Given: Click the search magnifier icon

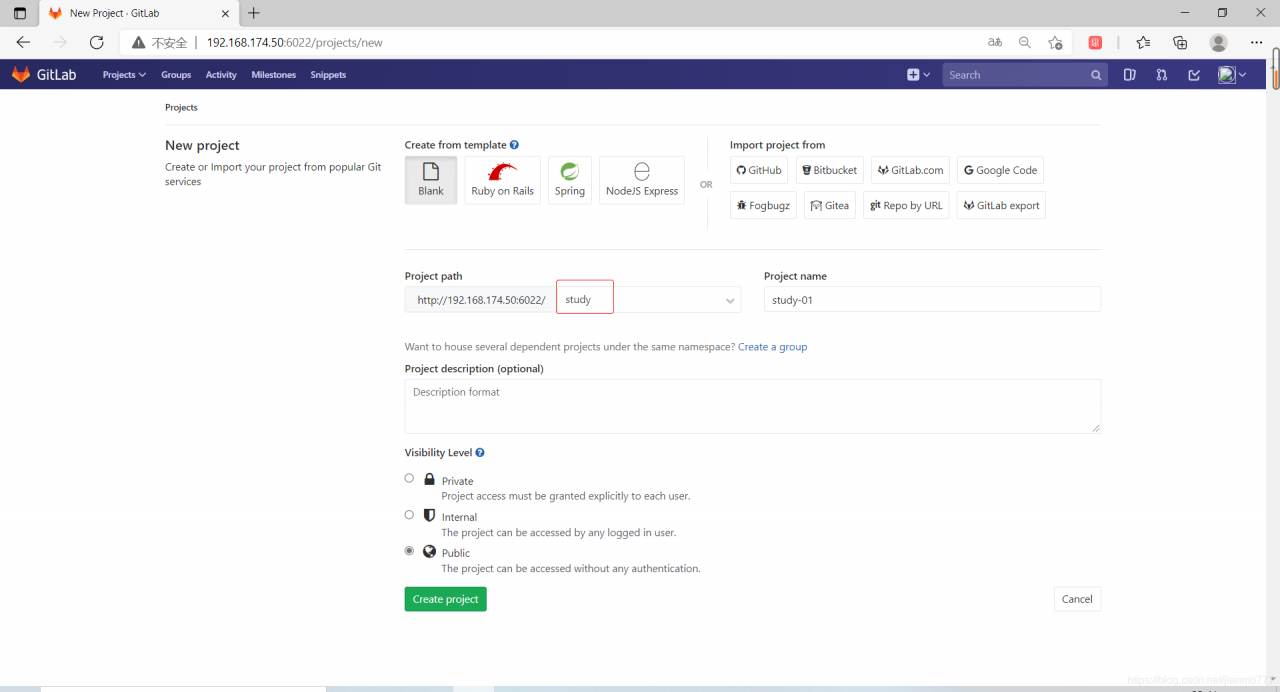Looking at the screenshot, I should tap(1096, 75).
